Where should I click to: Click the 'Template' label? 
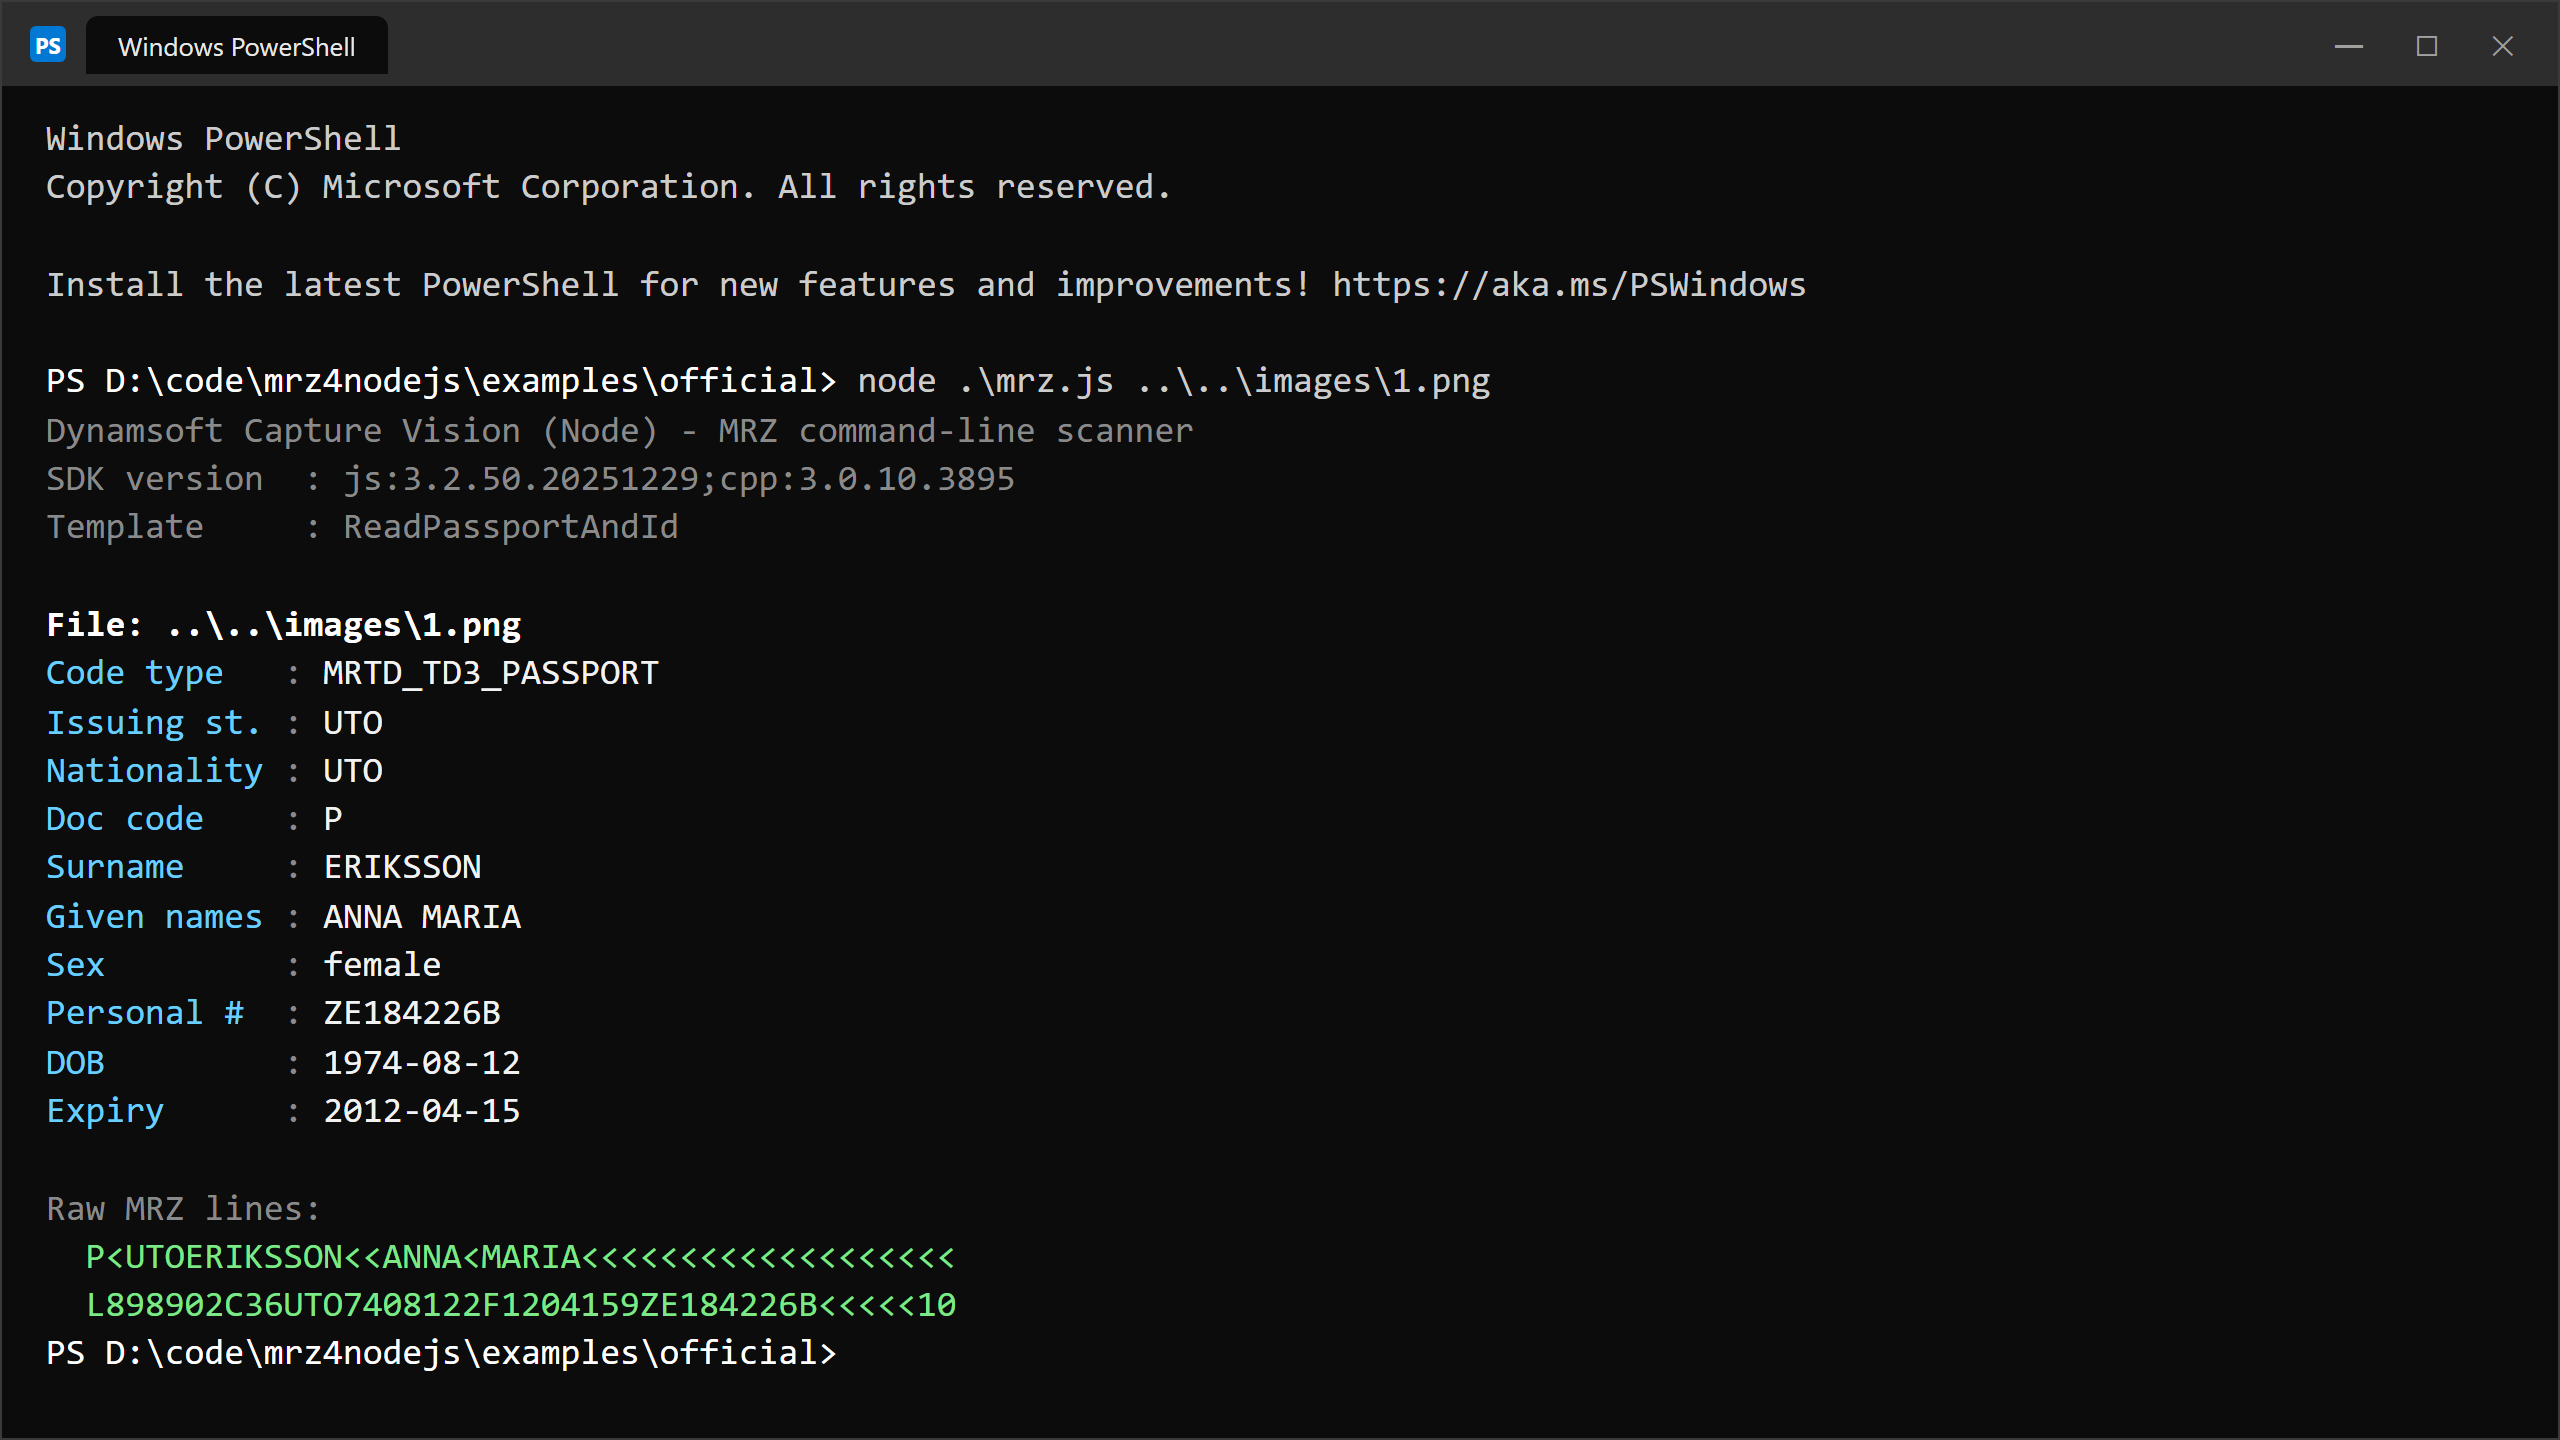pyautogui.click(x=124, y=527)
